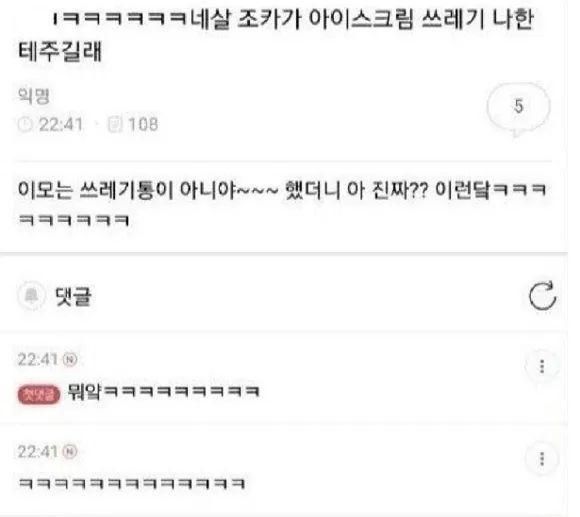The height and width of the screenshot is (517, 580).
Task: Open the three-dot menu on the first comment
Action: pyautogui.click(x=542, y=366)
